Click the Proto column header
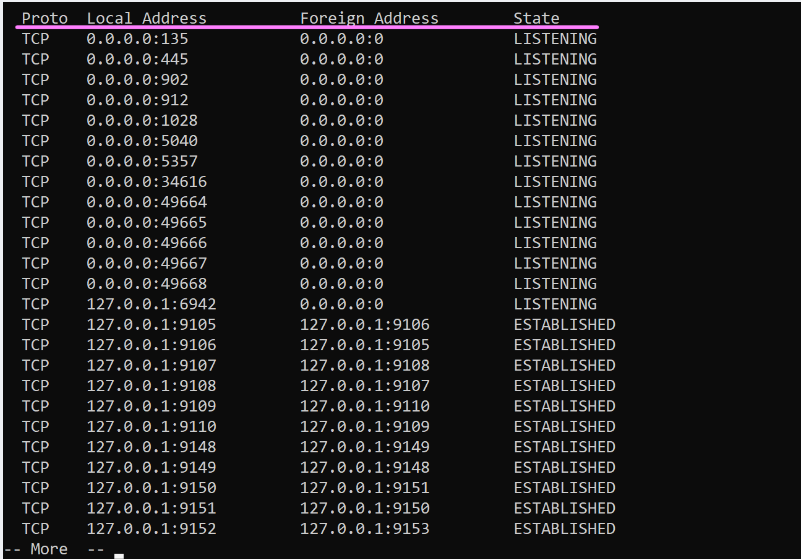 (x=44, y=18)
